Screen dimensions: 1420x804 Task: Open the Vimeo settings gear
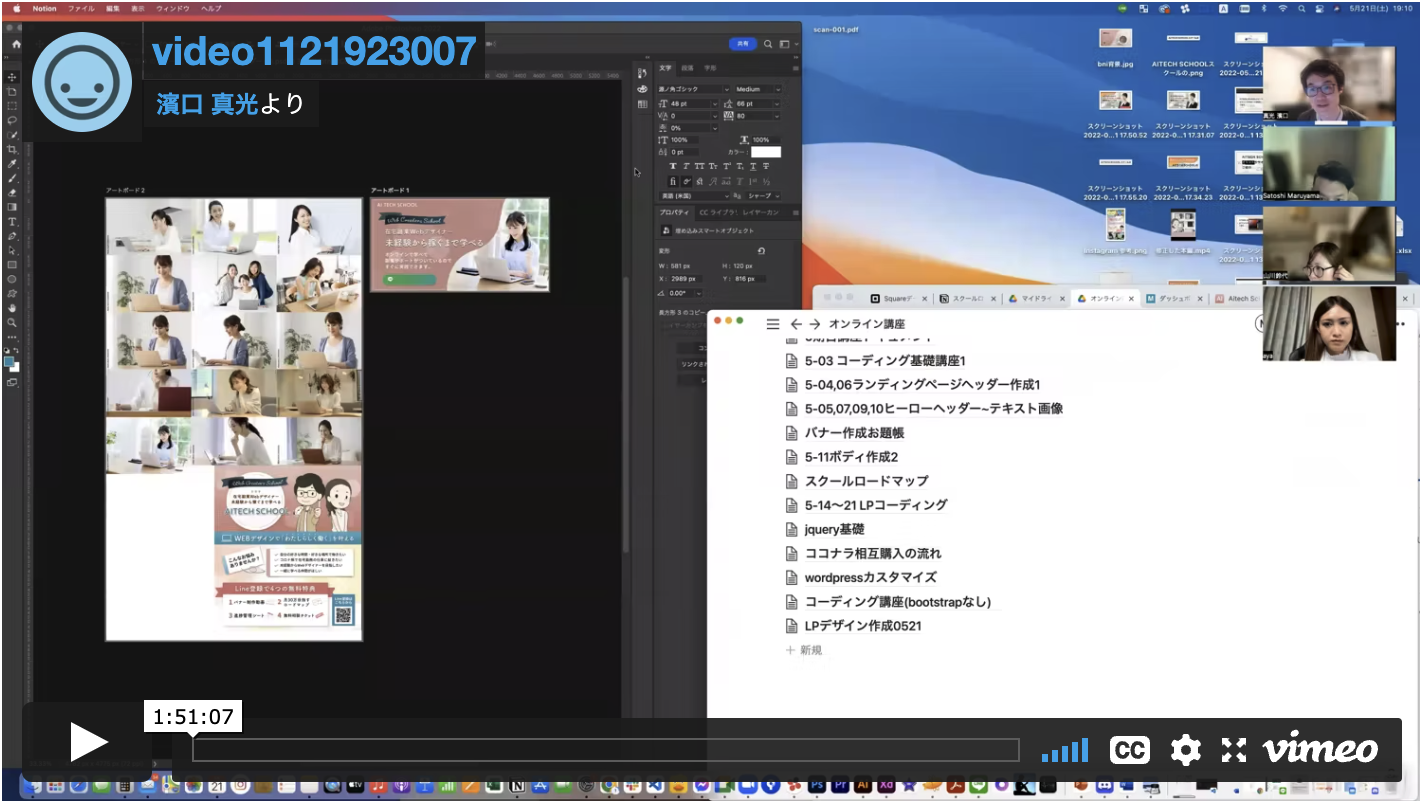pyautogui.click(x=1185, y=749)
